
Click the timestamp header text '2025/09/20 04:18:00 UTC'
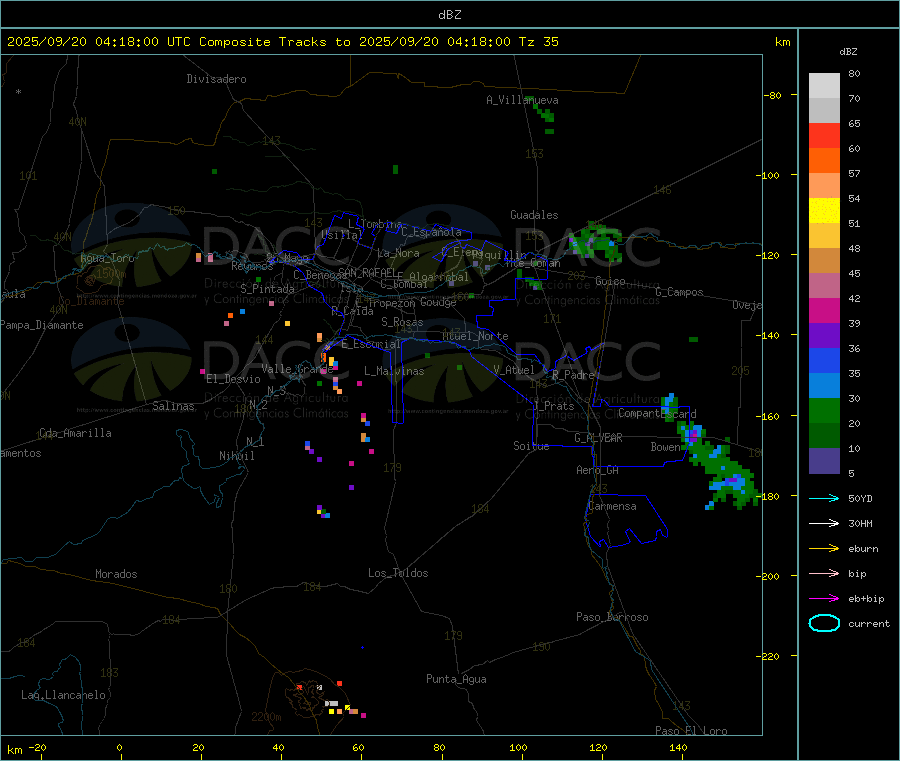click(99, 41)
